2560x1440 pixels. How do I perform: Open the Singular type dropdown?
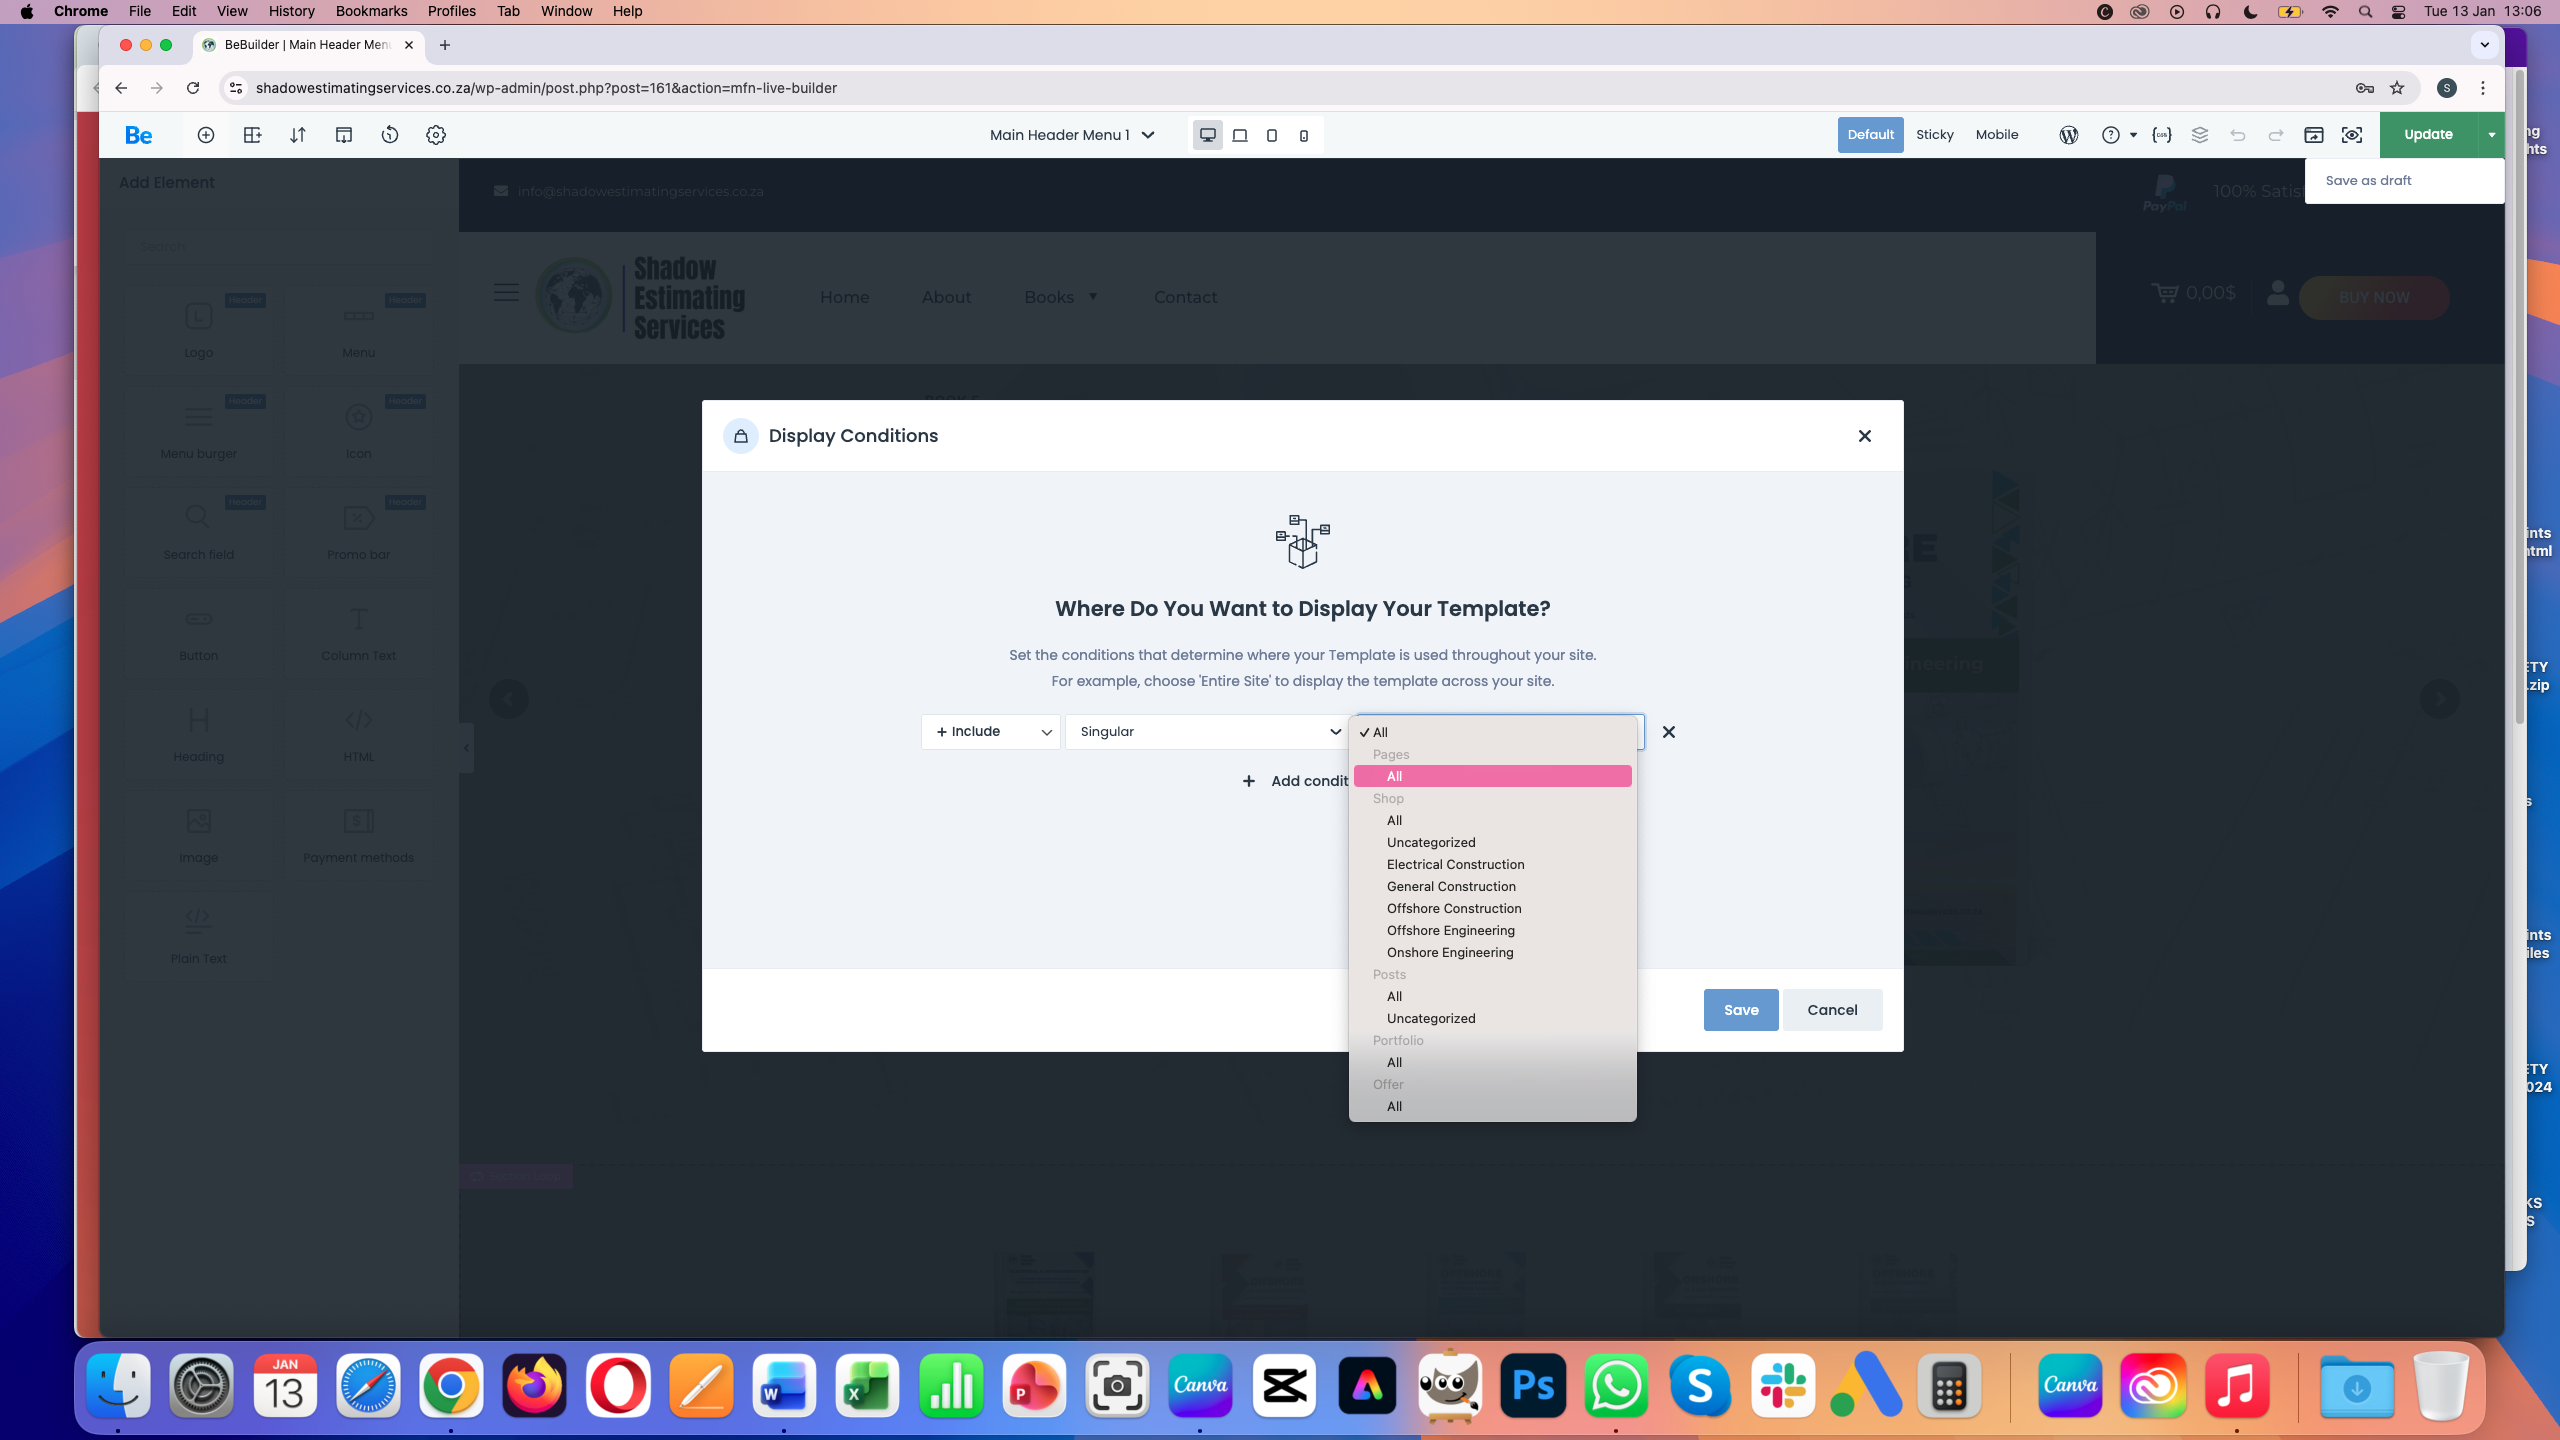click(1207, 732)
